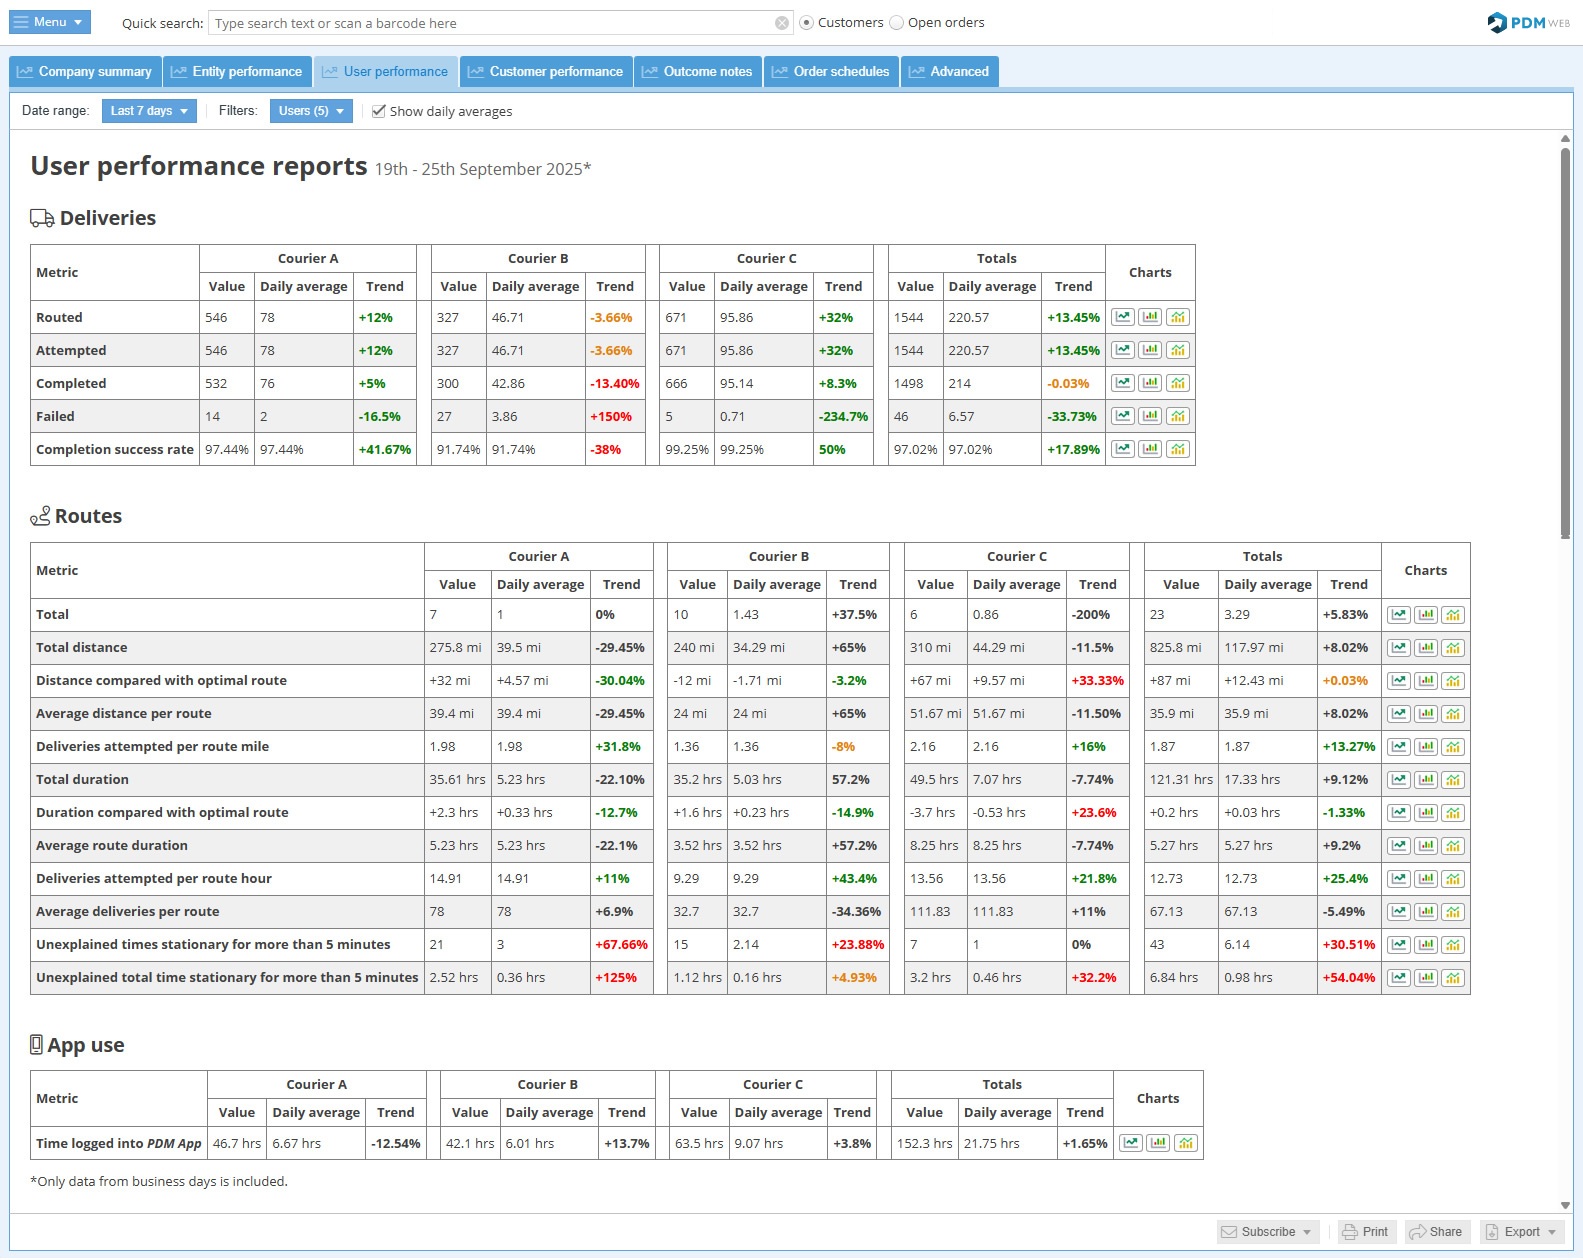
Task: Open the Users (5) filter dropdown
Action: coord(311,111)
